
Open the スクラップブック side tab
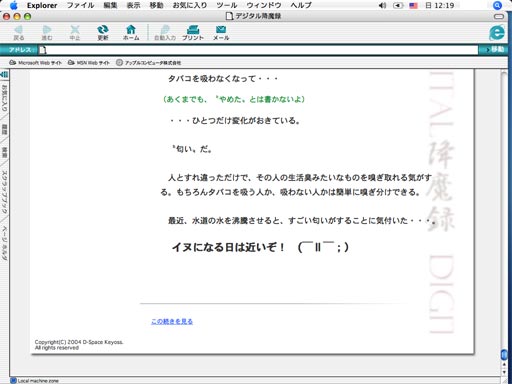click(x=4, y=192)
